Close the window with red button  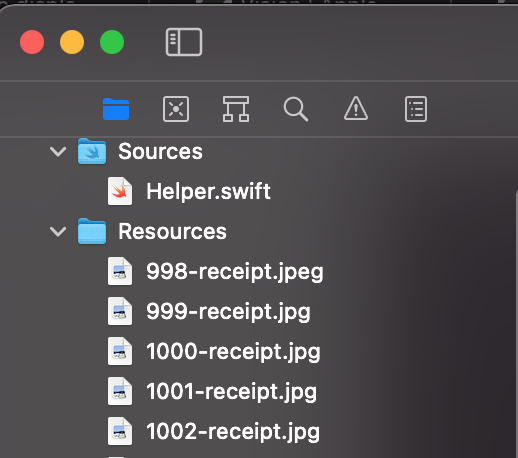click(x=32, y=42)
